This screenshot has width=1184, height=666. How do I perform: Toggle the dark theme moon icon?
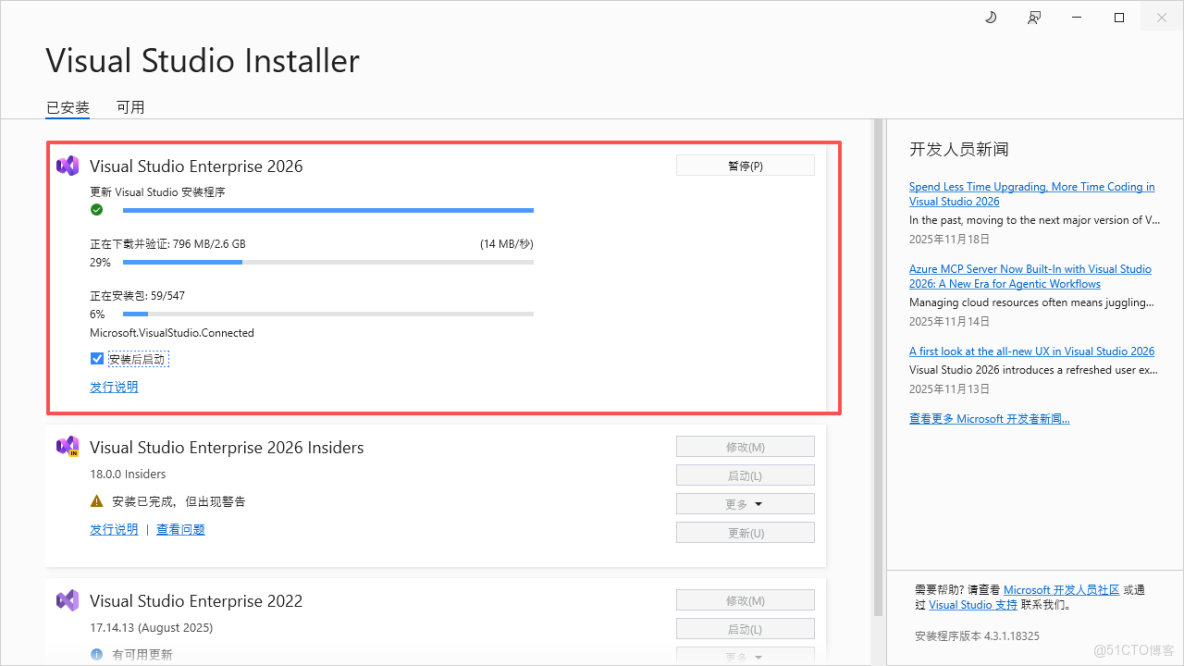tap(990, 17)
